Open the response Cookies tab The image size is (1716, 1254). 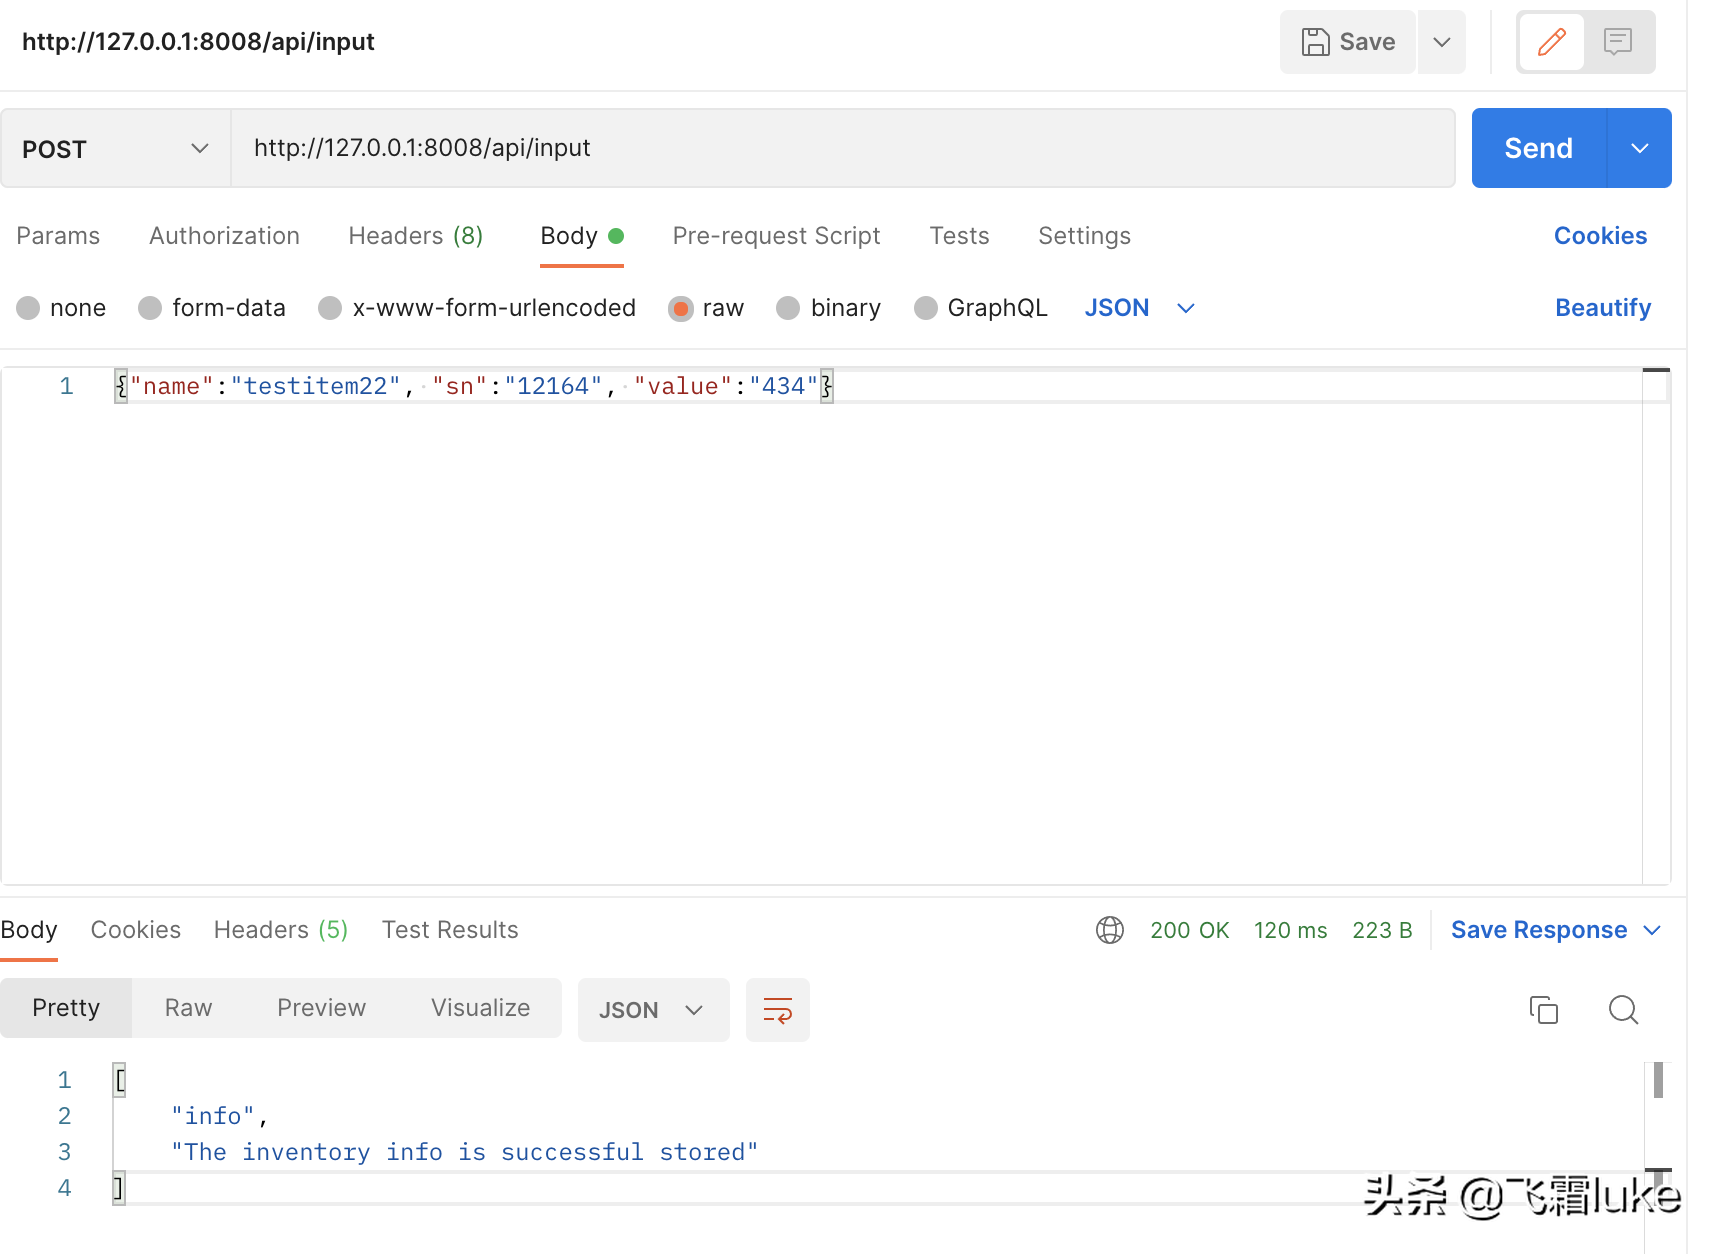click(136, 930)
